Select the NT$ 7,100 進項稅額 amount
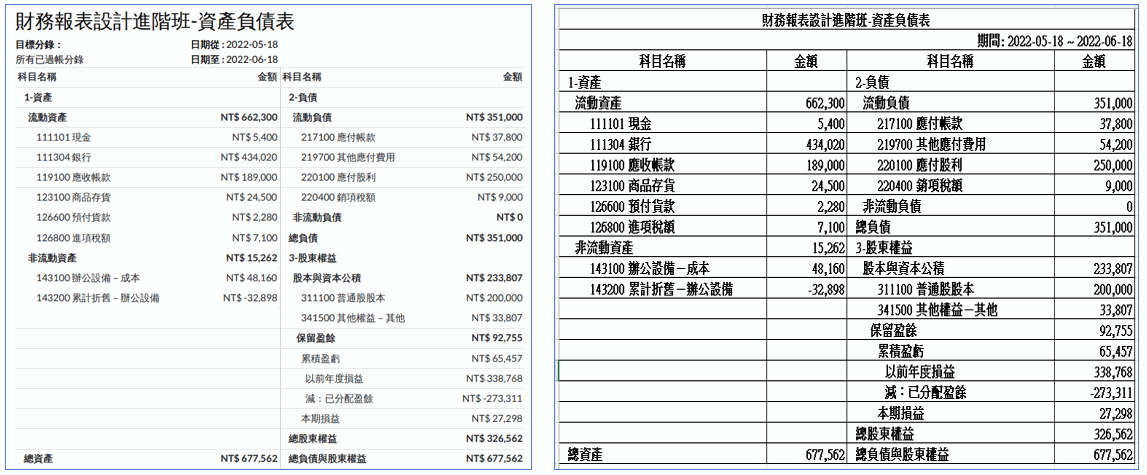 [255, 237]
